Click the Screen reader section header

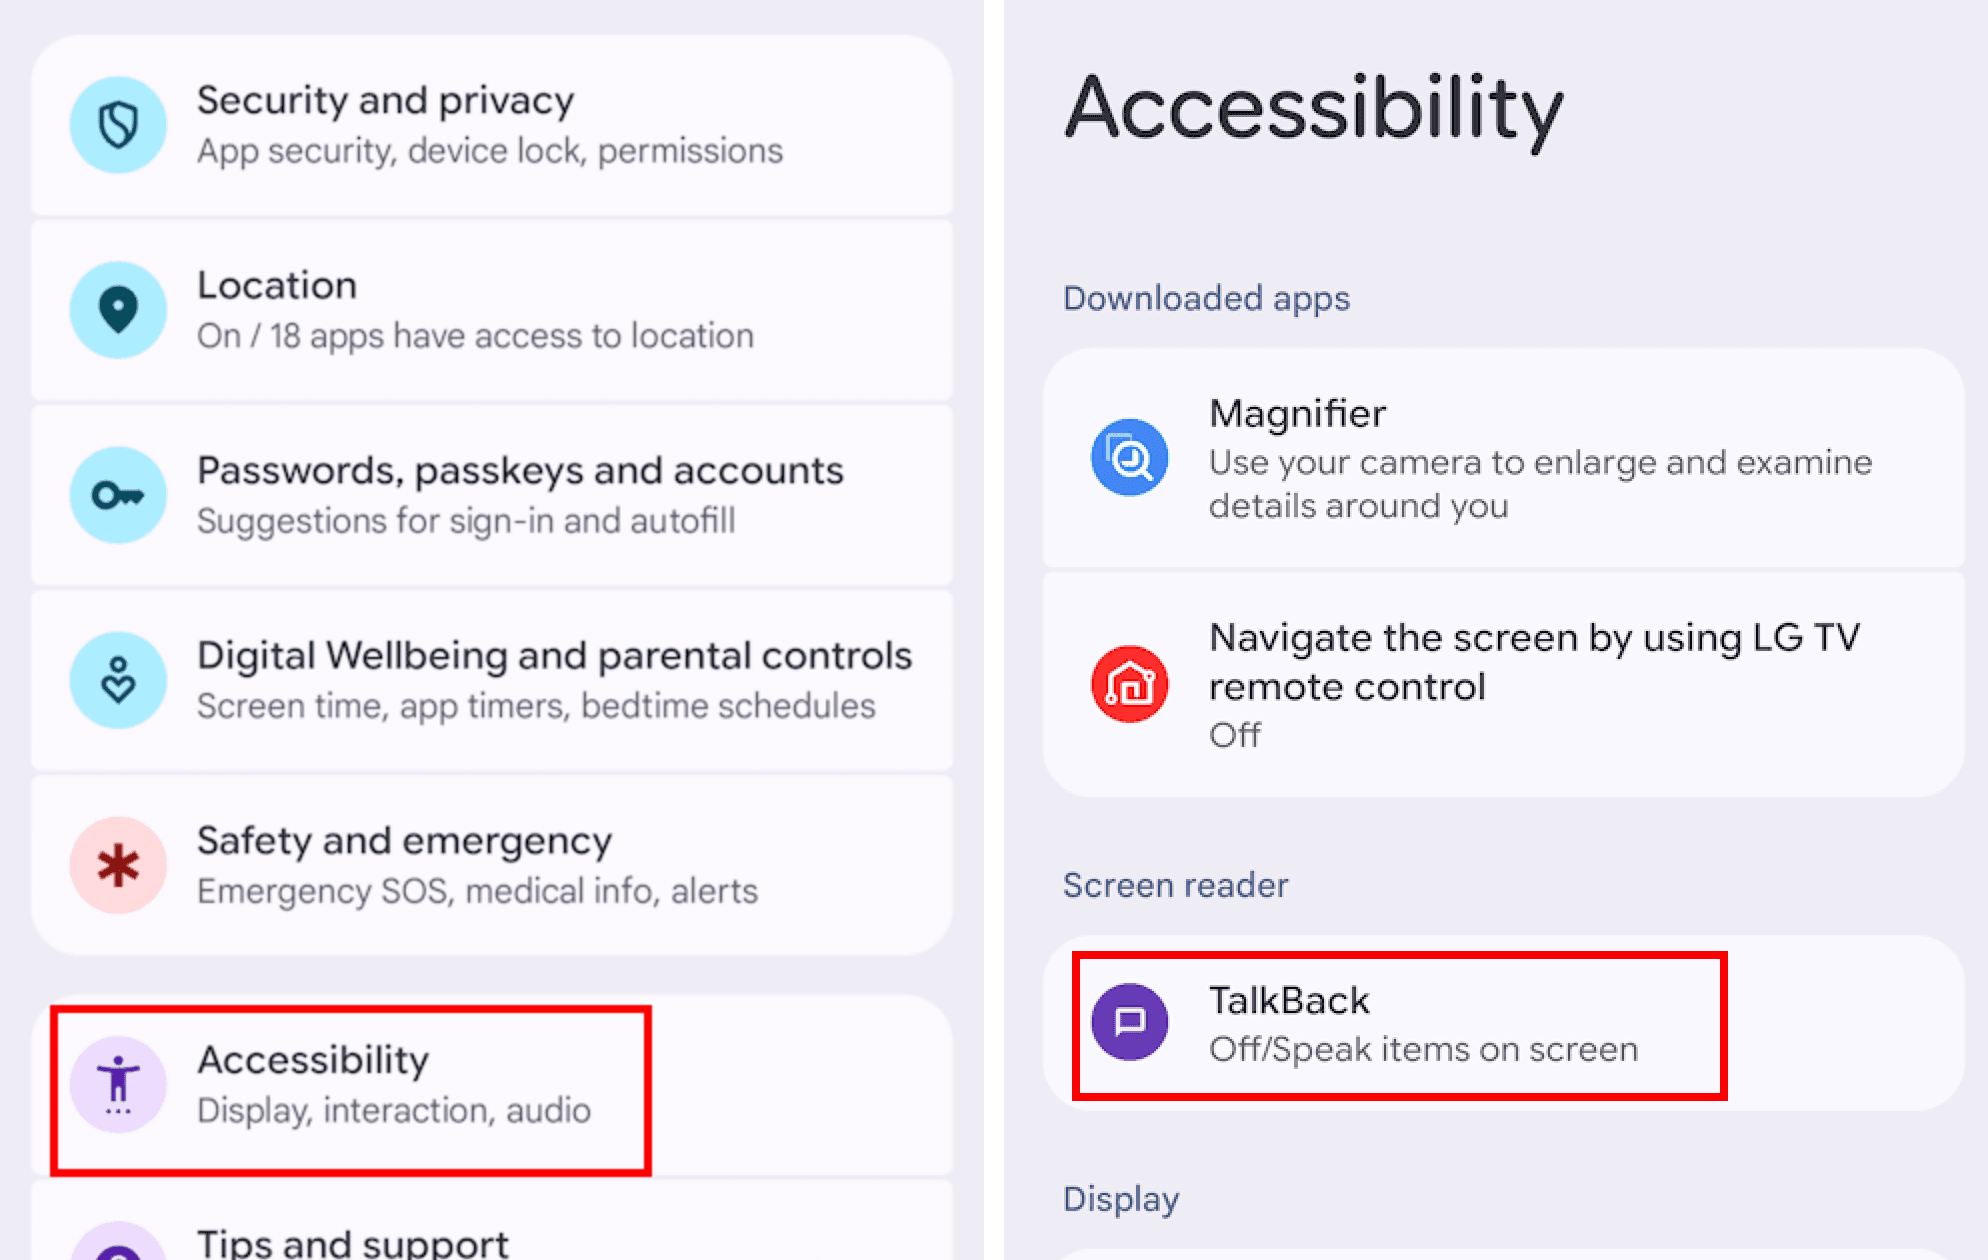[x=1176, y=885]
